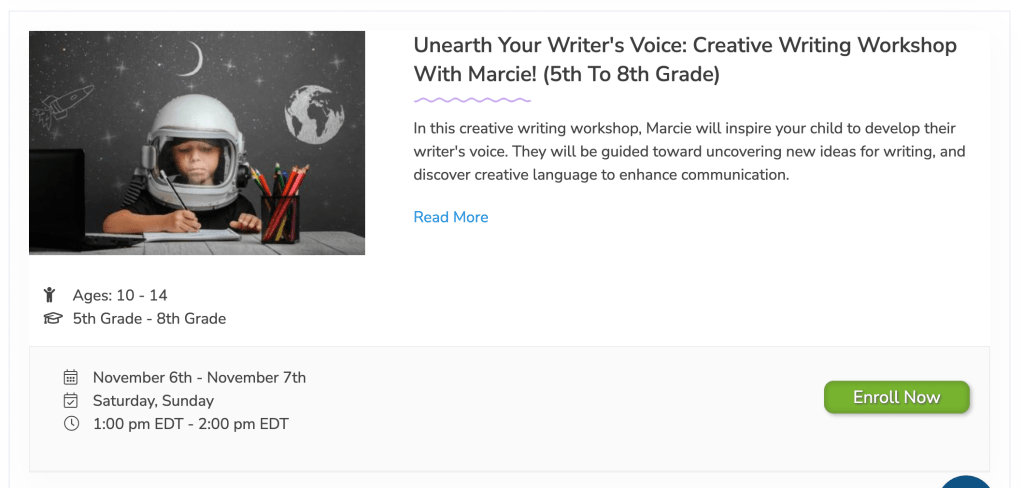Click the globe drawing in the workshop photo
This screenshot has height=488, width=1023.
tap(314, 112)
